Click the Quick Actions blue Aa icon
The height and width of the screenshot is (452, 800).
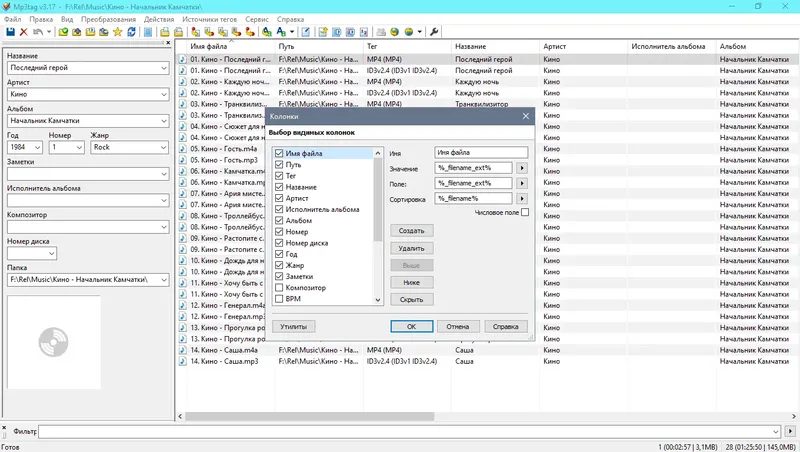(x=281, y=32)
